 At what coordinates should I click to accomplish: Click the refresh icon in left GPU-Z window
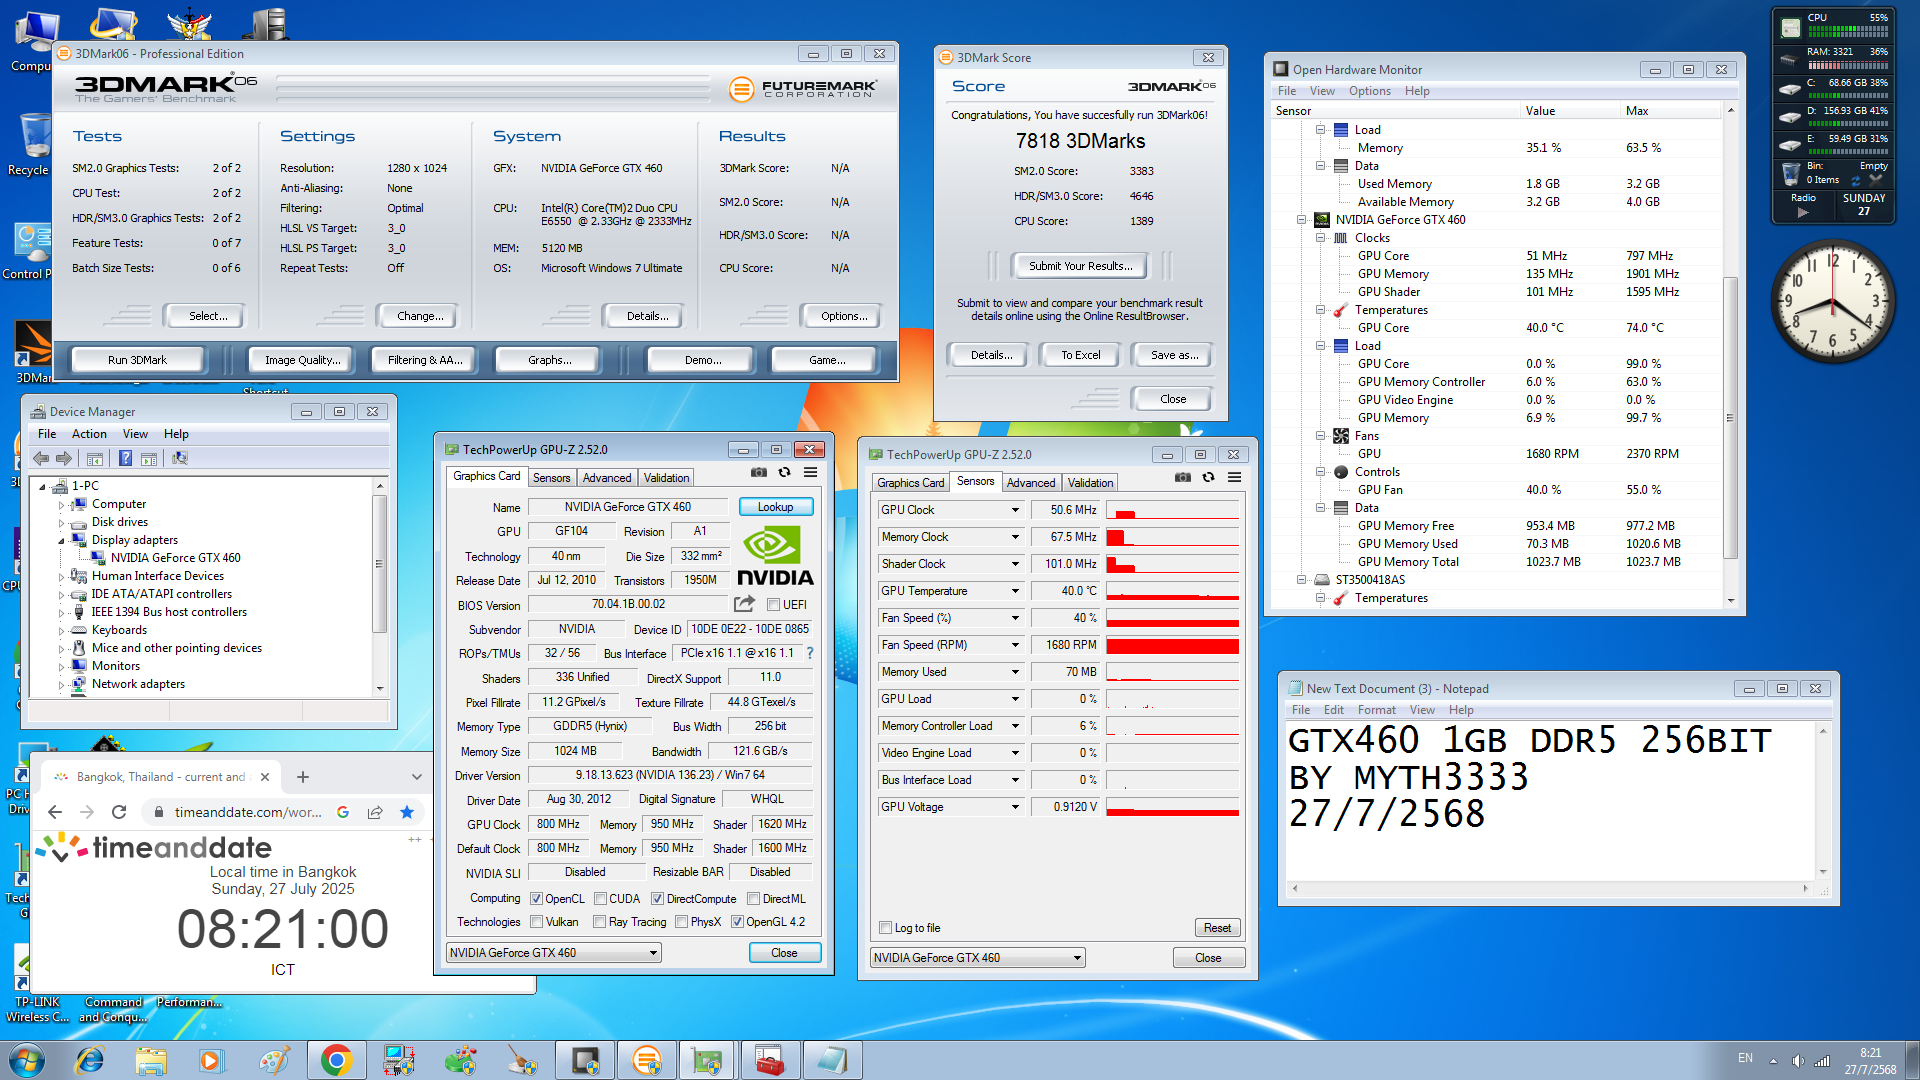(785, 473)
